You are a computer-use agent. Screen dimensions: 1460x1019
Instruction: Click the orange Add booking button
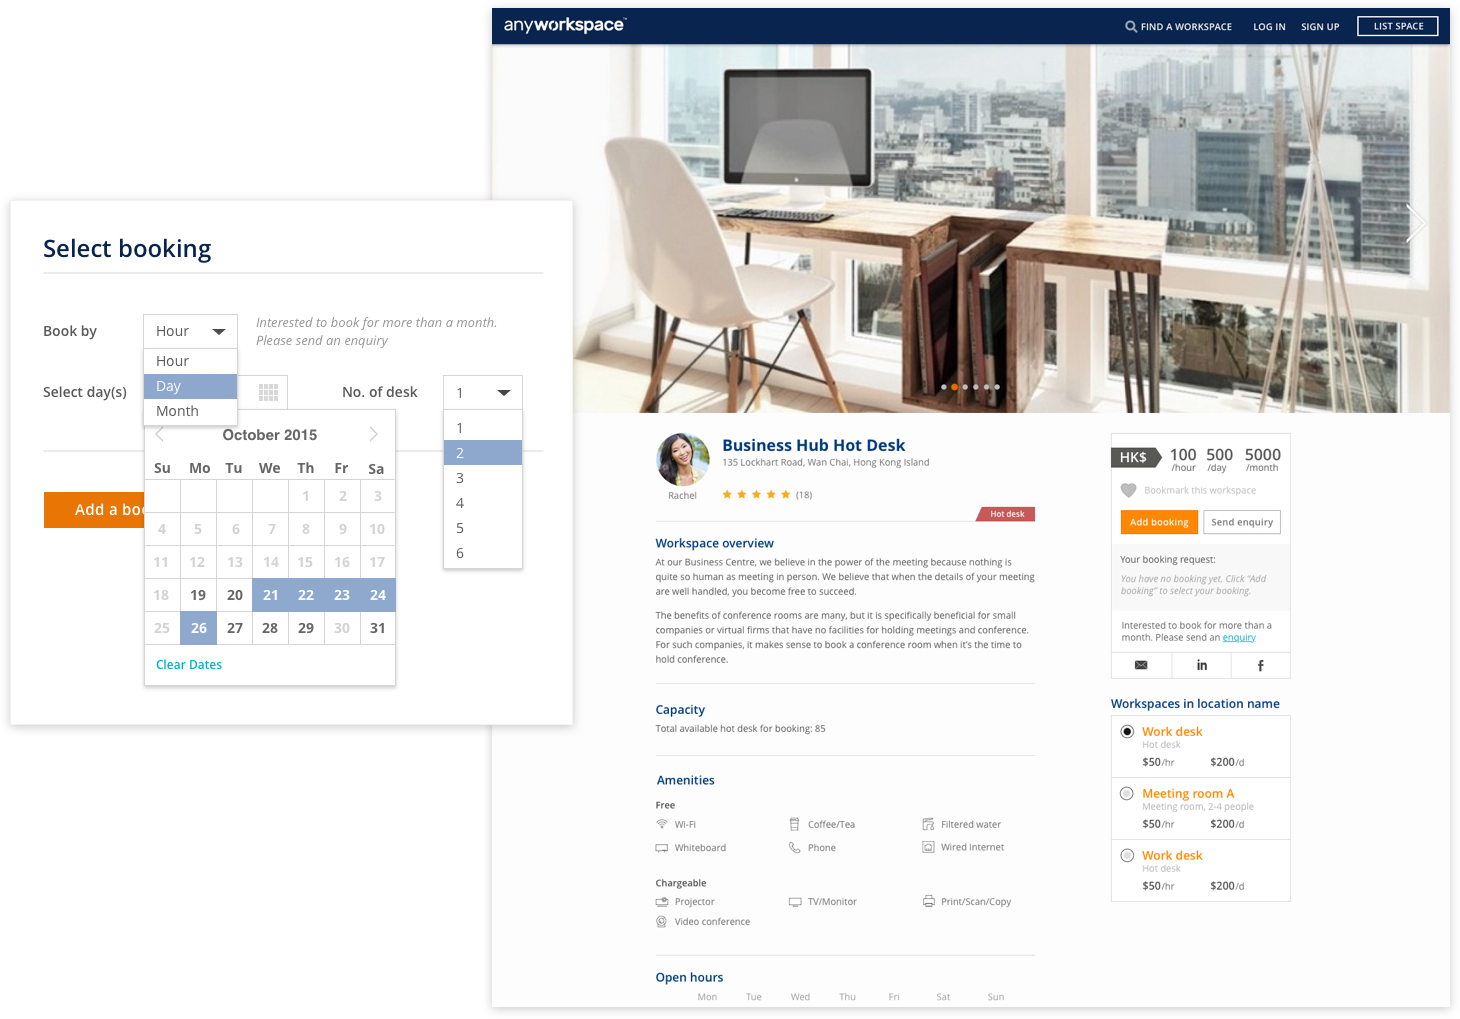1159,522
